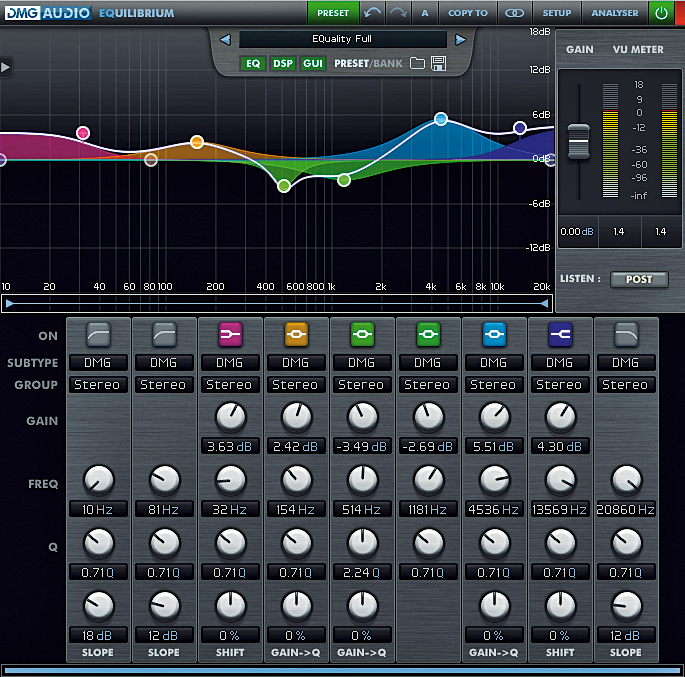Expand the left side panel arrow
Viewport: 685px width, 677px height.
pos(5,67)
